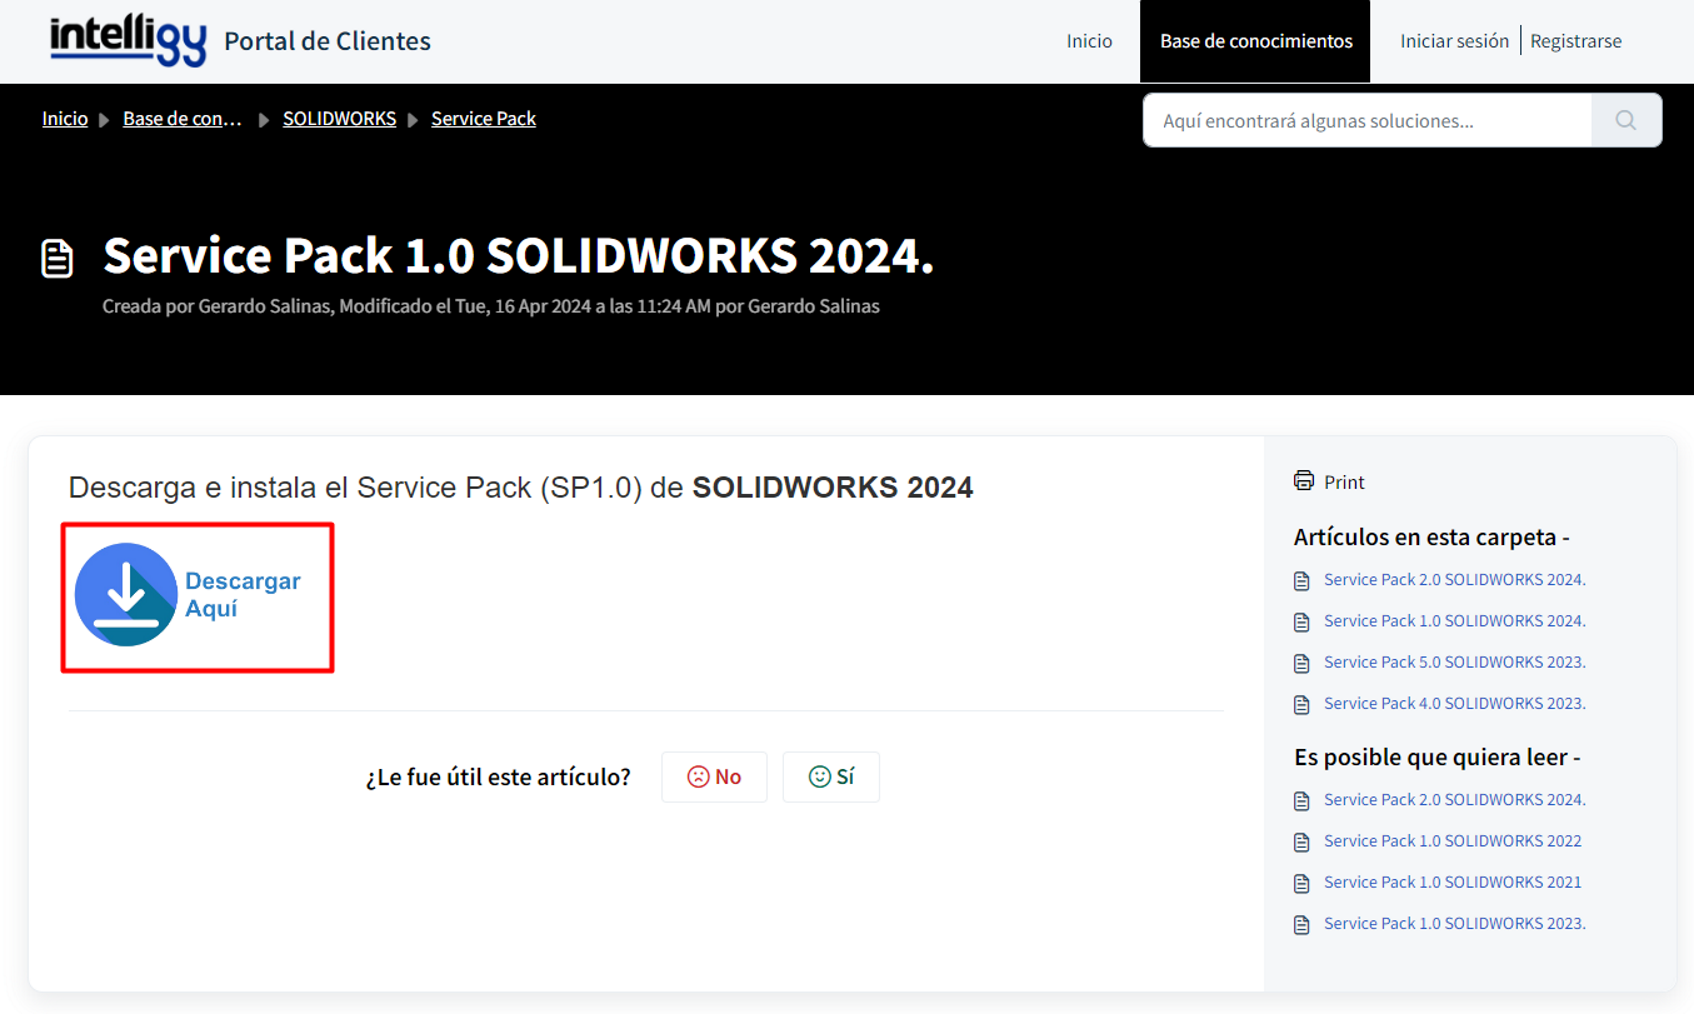Screen dimensions: 1694x1014
Task: Go to the SOLIDWORKS breadcrumb folder
Action: (339, 119)
